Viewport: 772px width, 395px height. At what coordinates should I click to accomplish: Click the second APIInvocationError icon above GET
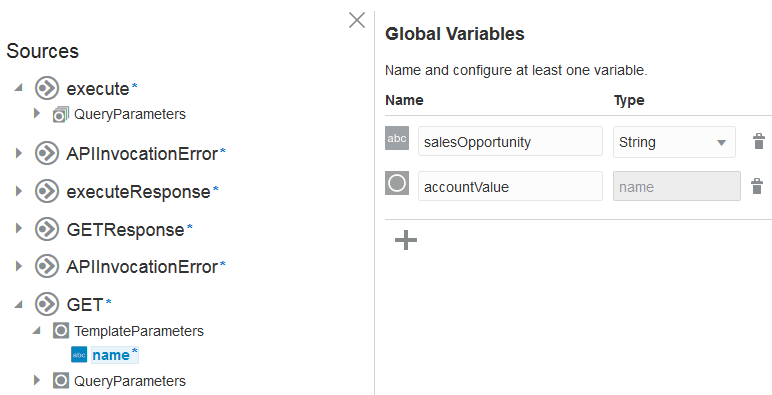point(47,266)
